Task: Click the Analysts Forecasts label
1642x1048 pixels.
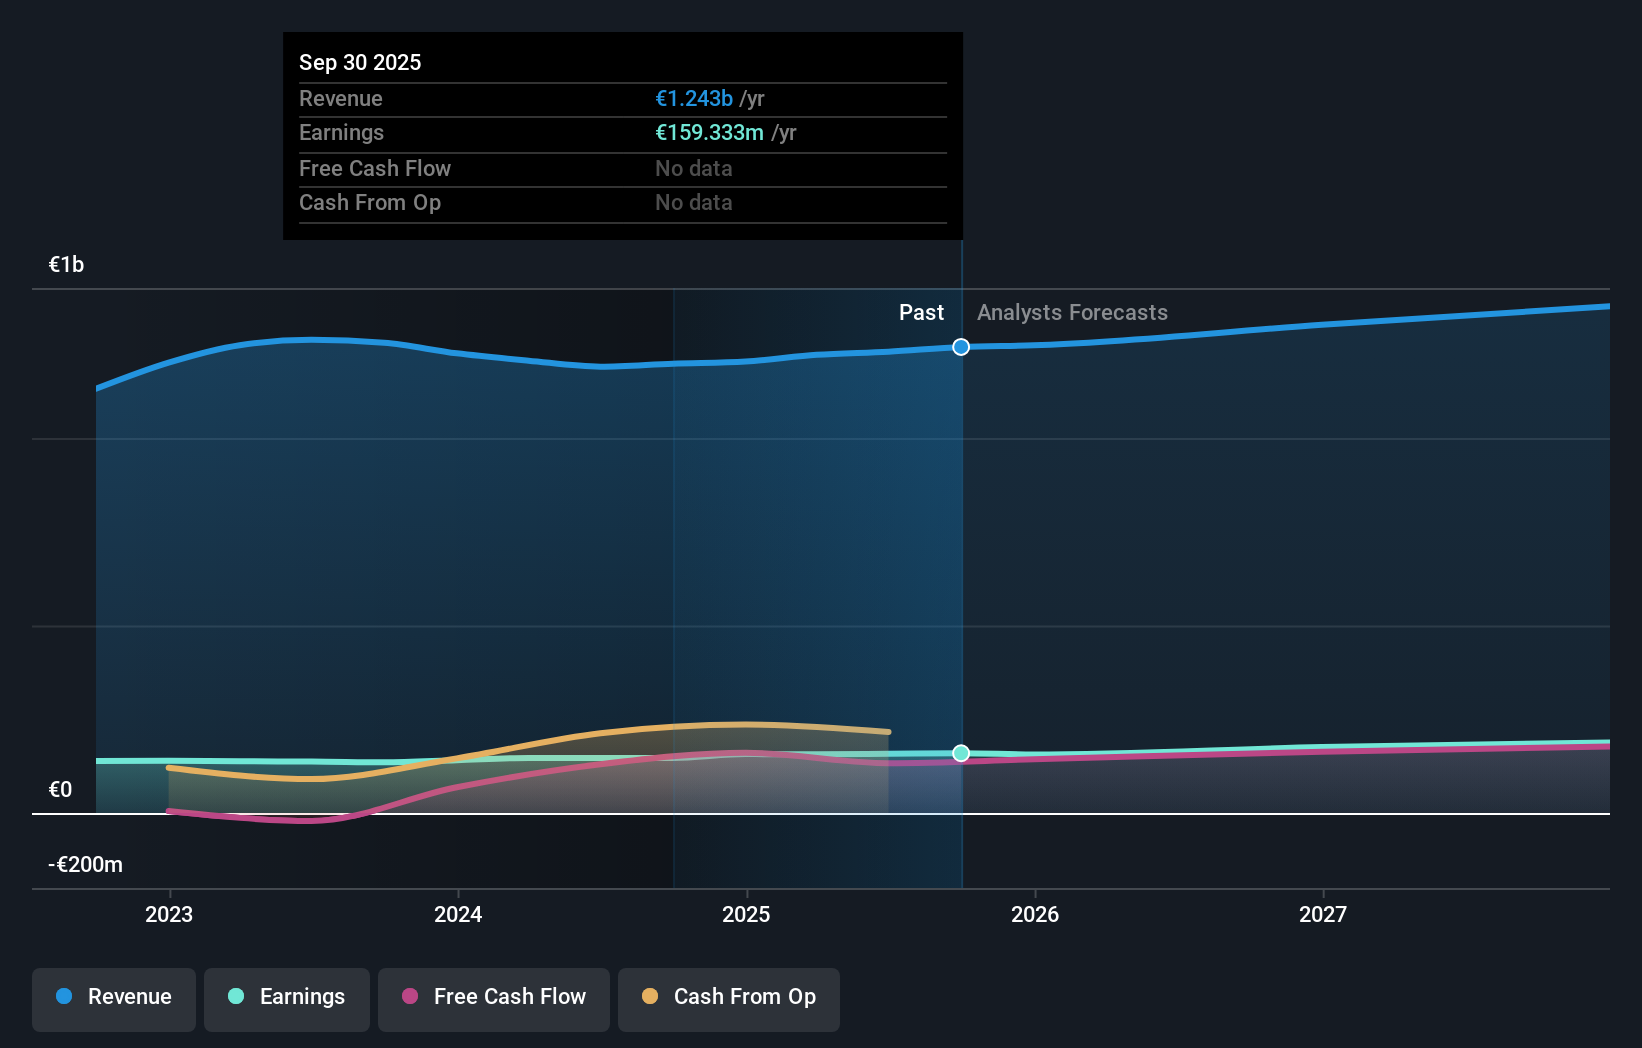Action: [1072, 313]
